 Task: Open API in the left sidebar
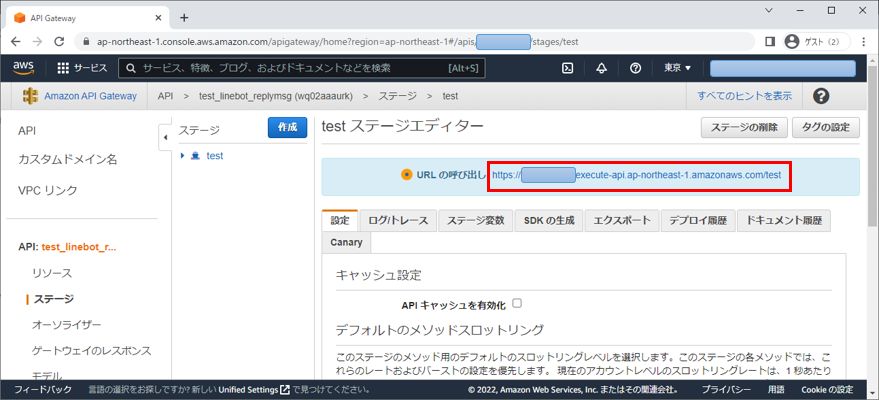27,131
